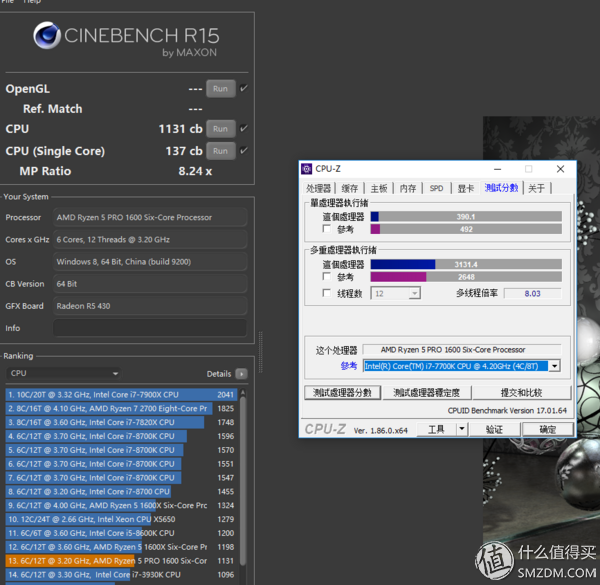600x585 pixels.
Task: Select ranking row 14 Intel Core i7-3930K
Action: coord(121,574)
